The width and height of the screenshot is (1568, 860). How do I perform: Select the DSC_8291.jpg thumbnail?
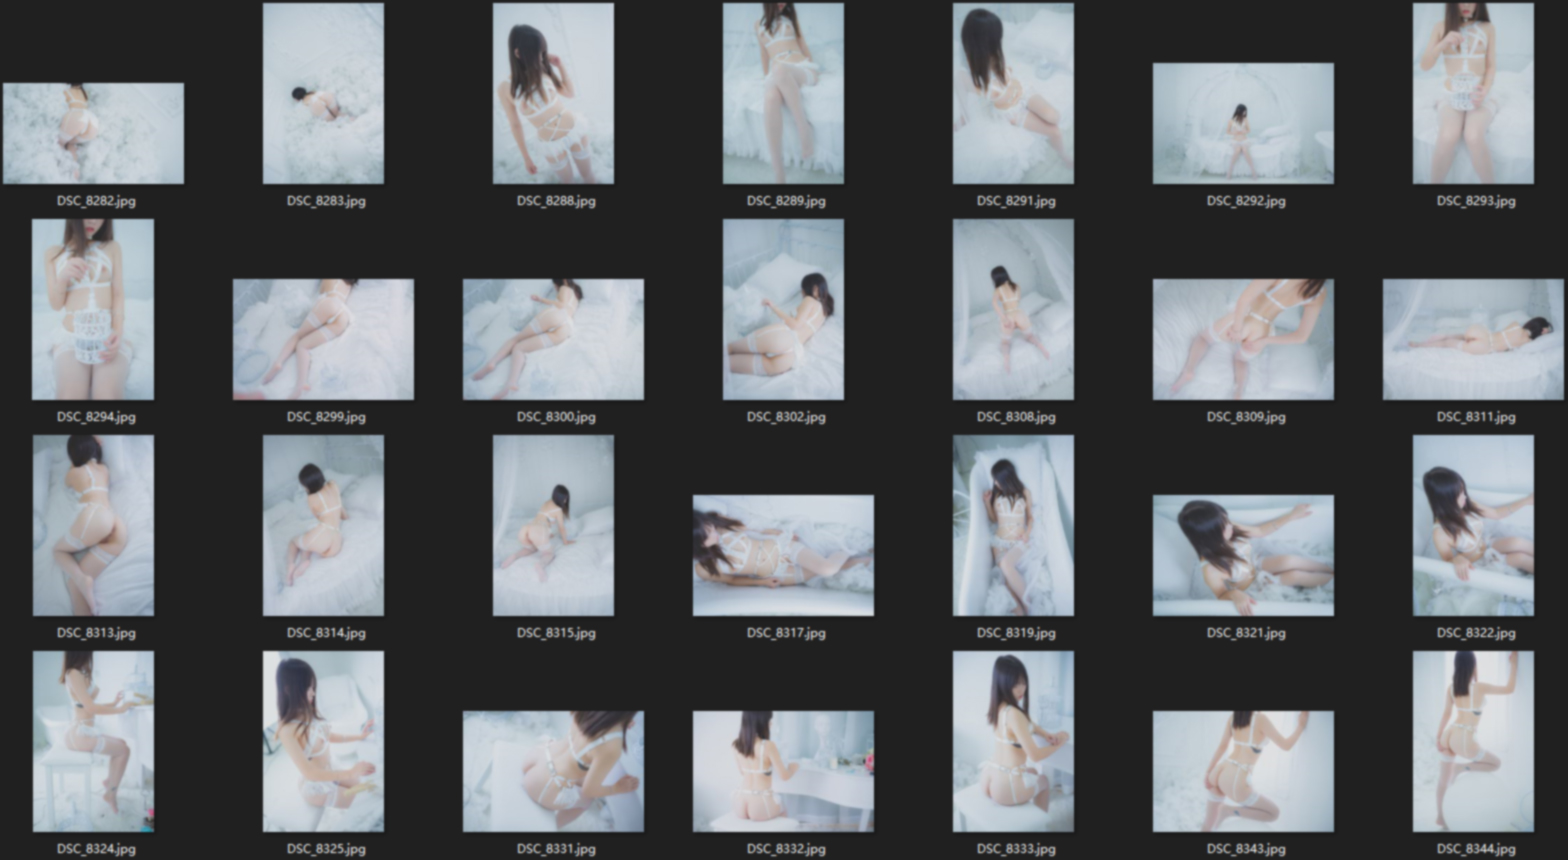coord(1013,93)
